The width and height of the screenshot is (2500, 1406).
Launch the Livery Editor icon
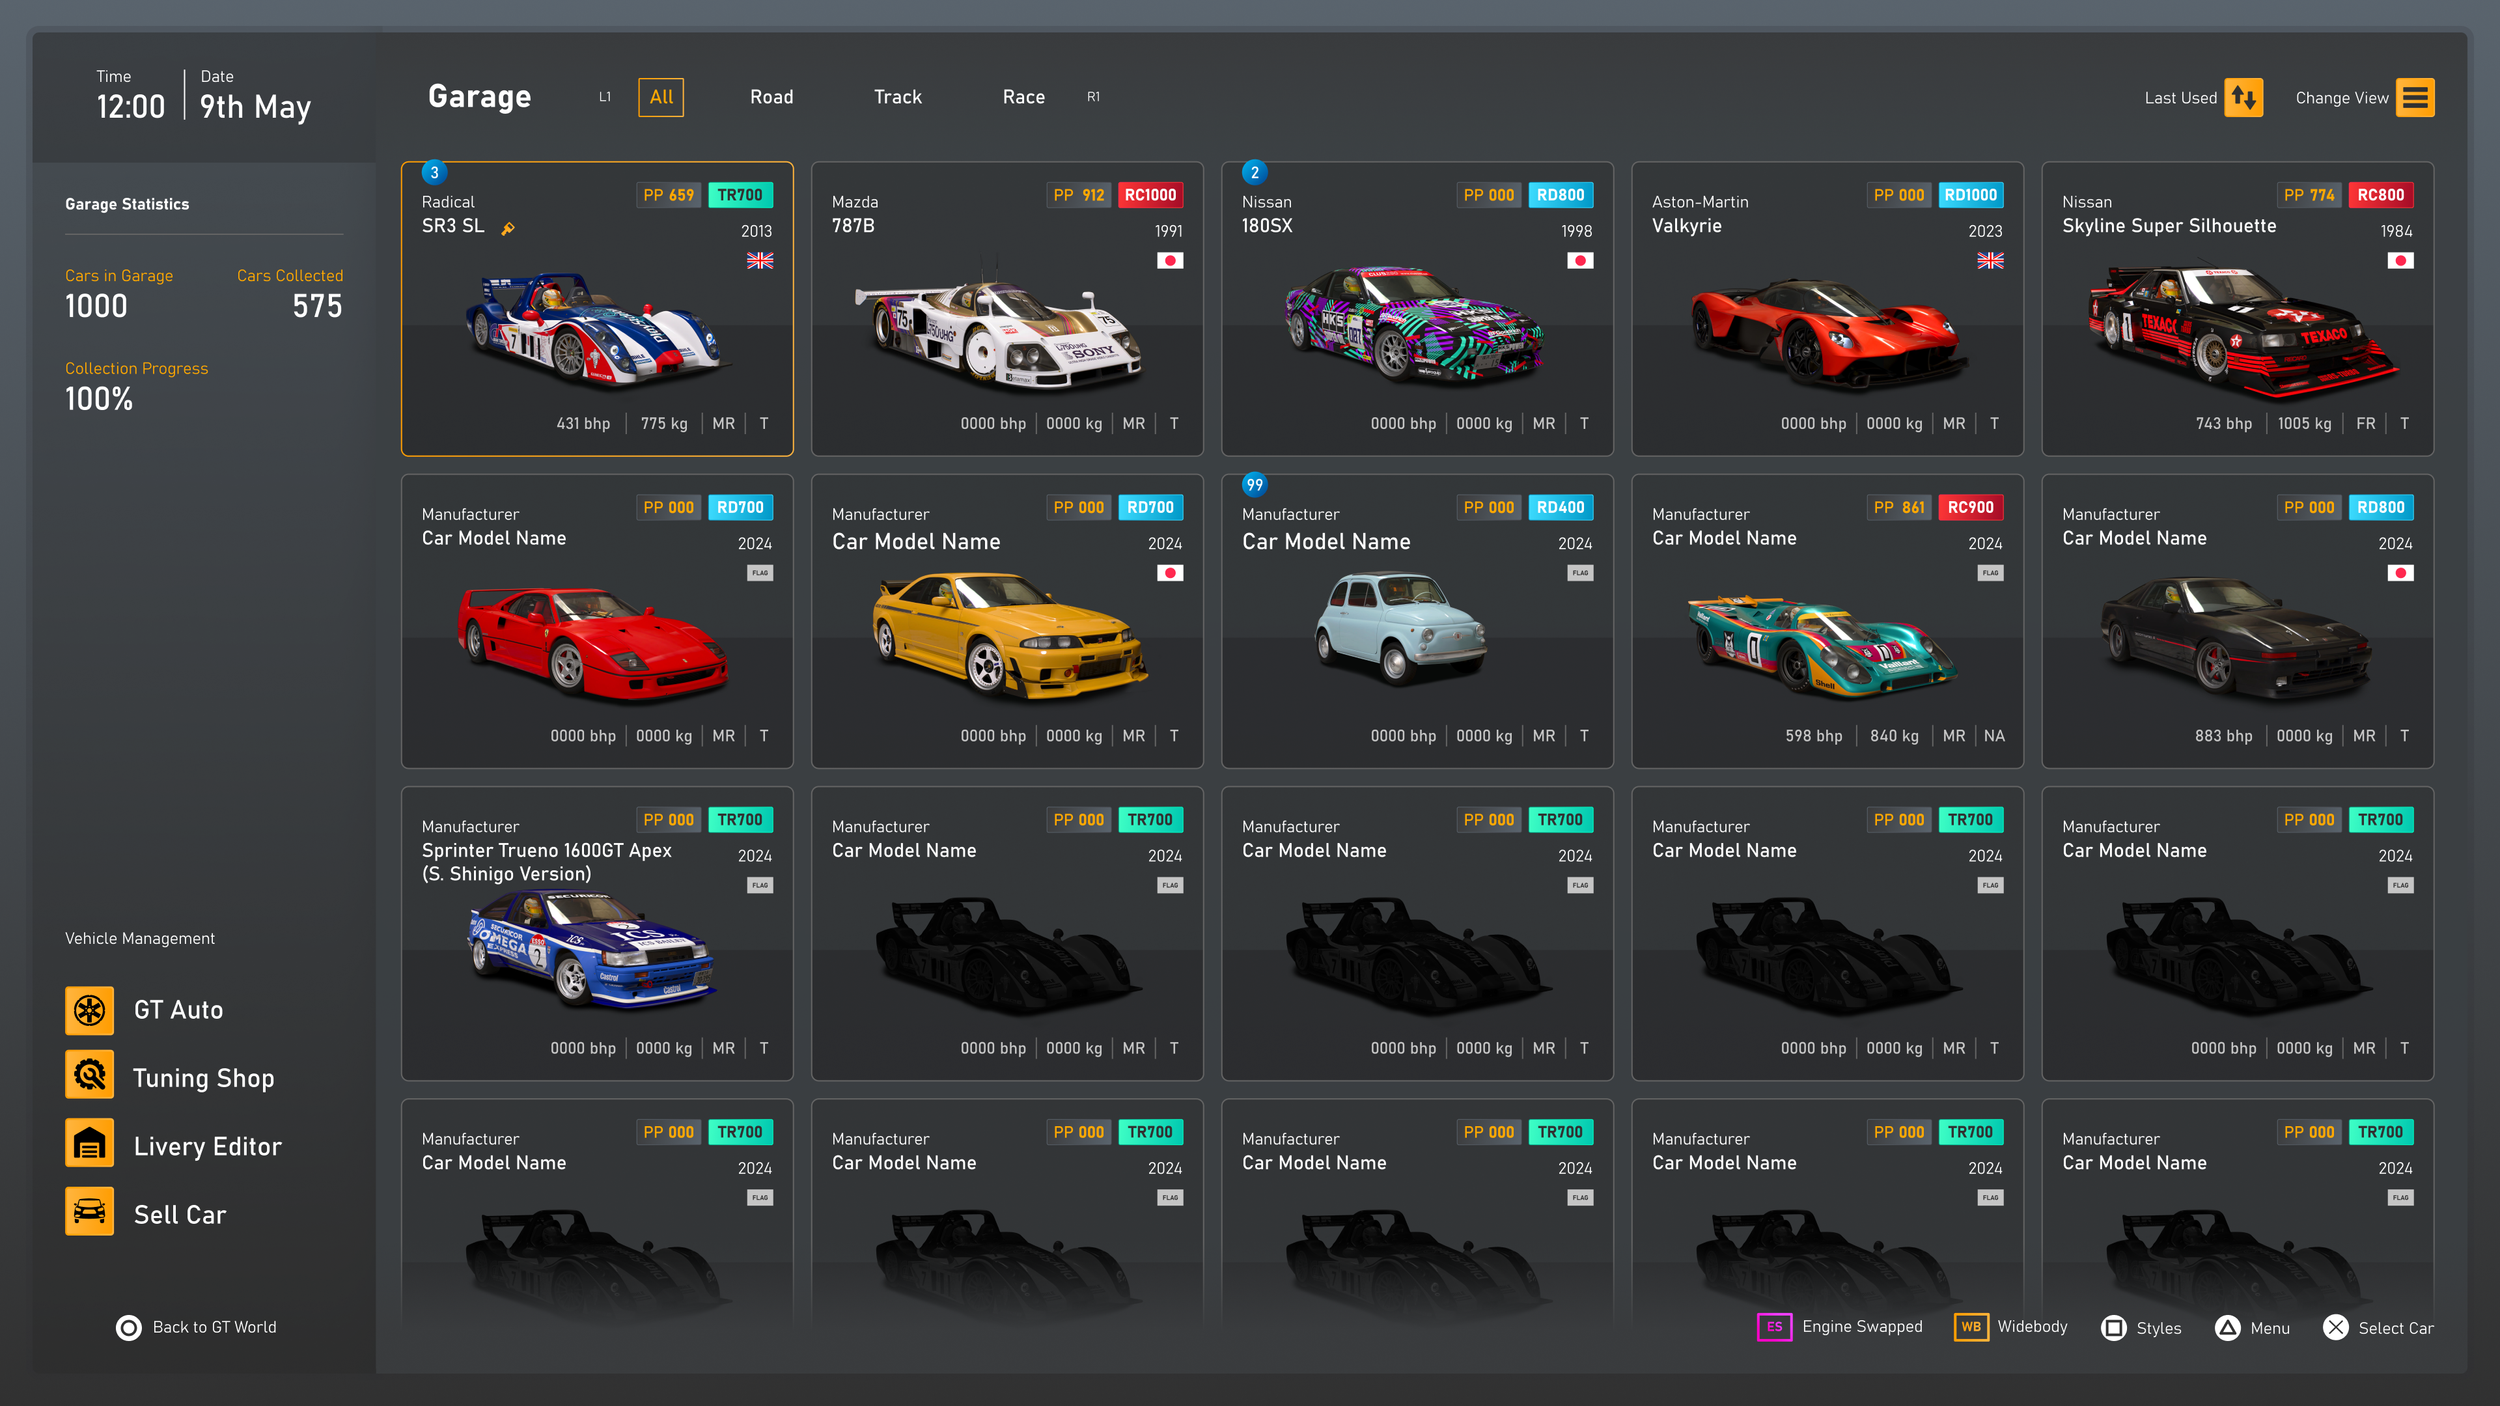89,1143
